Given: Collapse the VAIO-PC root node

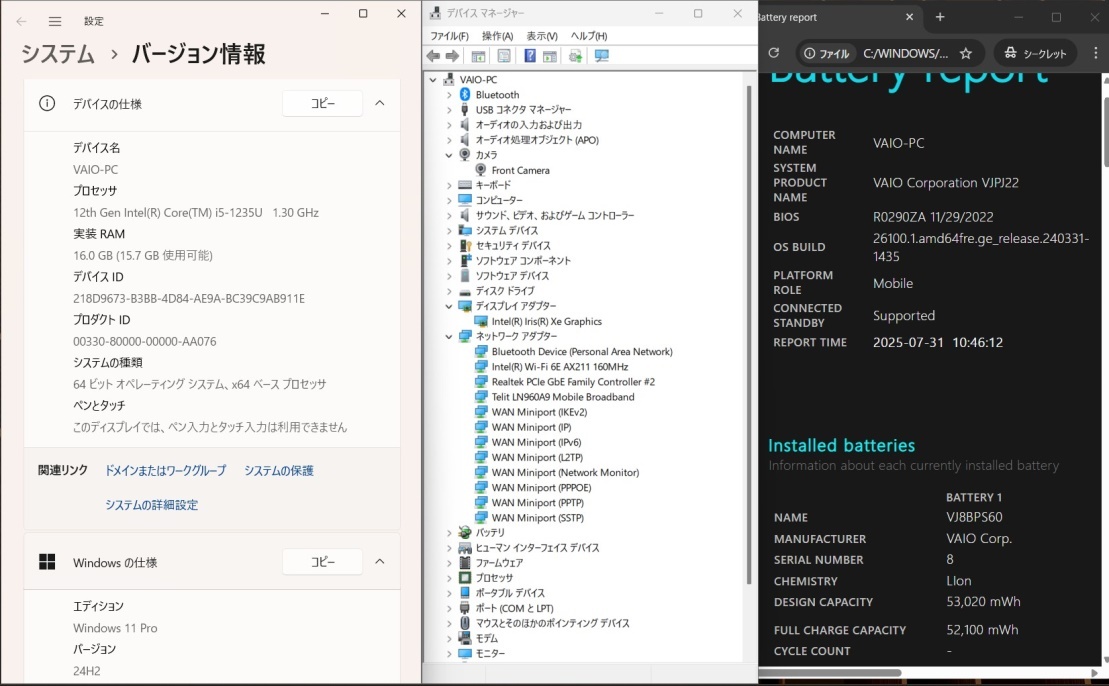Looking at the screenshot, I should click(433, 80).
